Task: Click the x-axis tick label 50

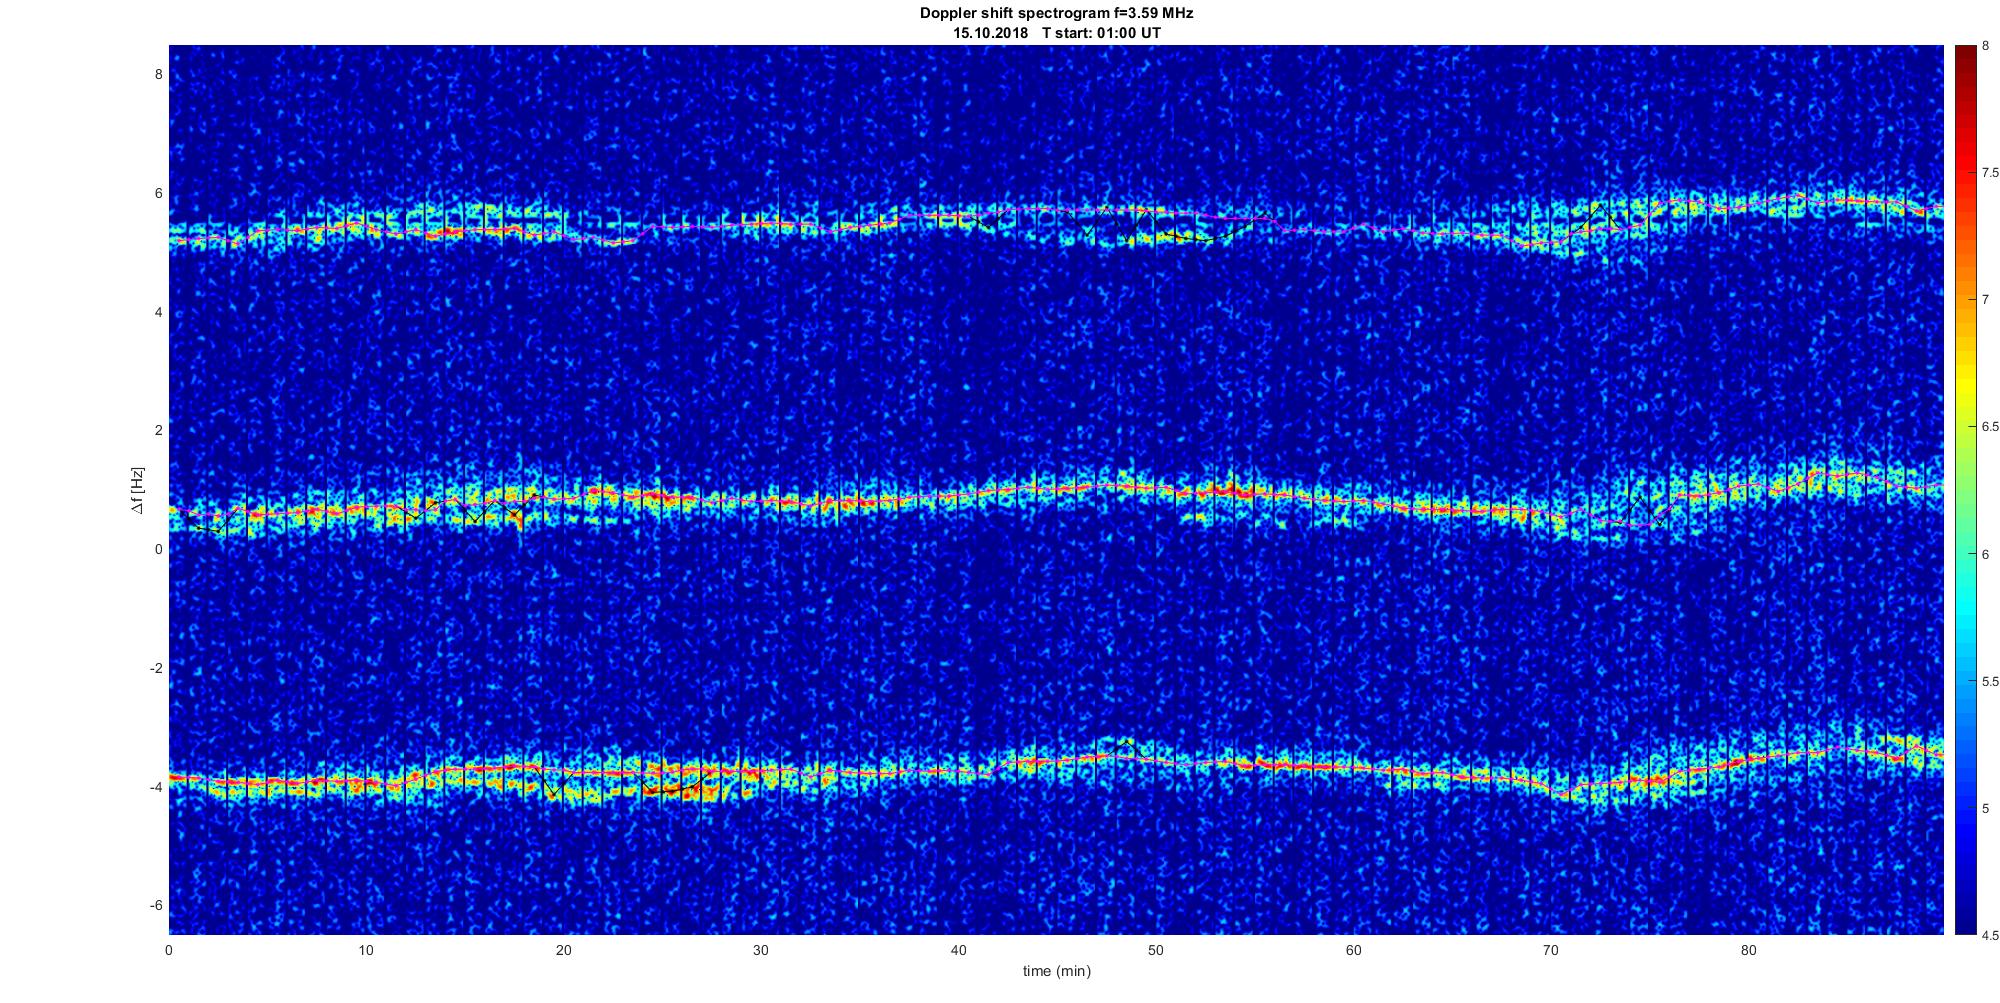Action: pos(1155,950)
